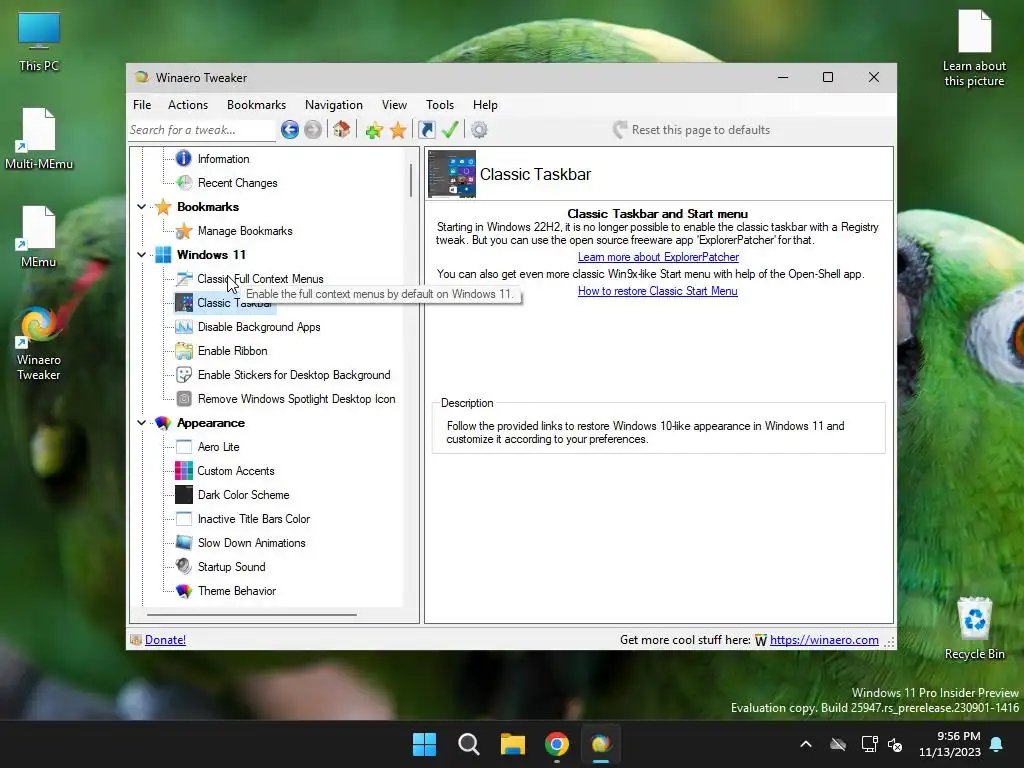Click the Manage Bookmarks star icon
The height and width of the screenshot is (768, 1024).
[x=184, y=231]
